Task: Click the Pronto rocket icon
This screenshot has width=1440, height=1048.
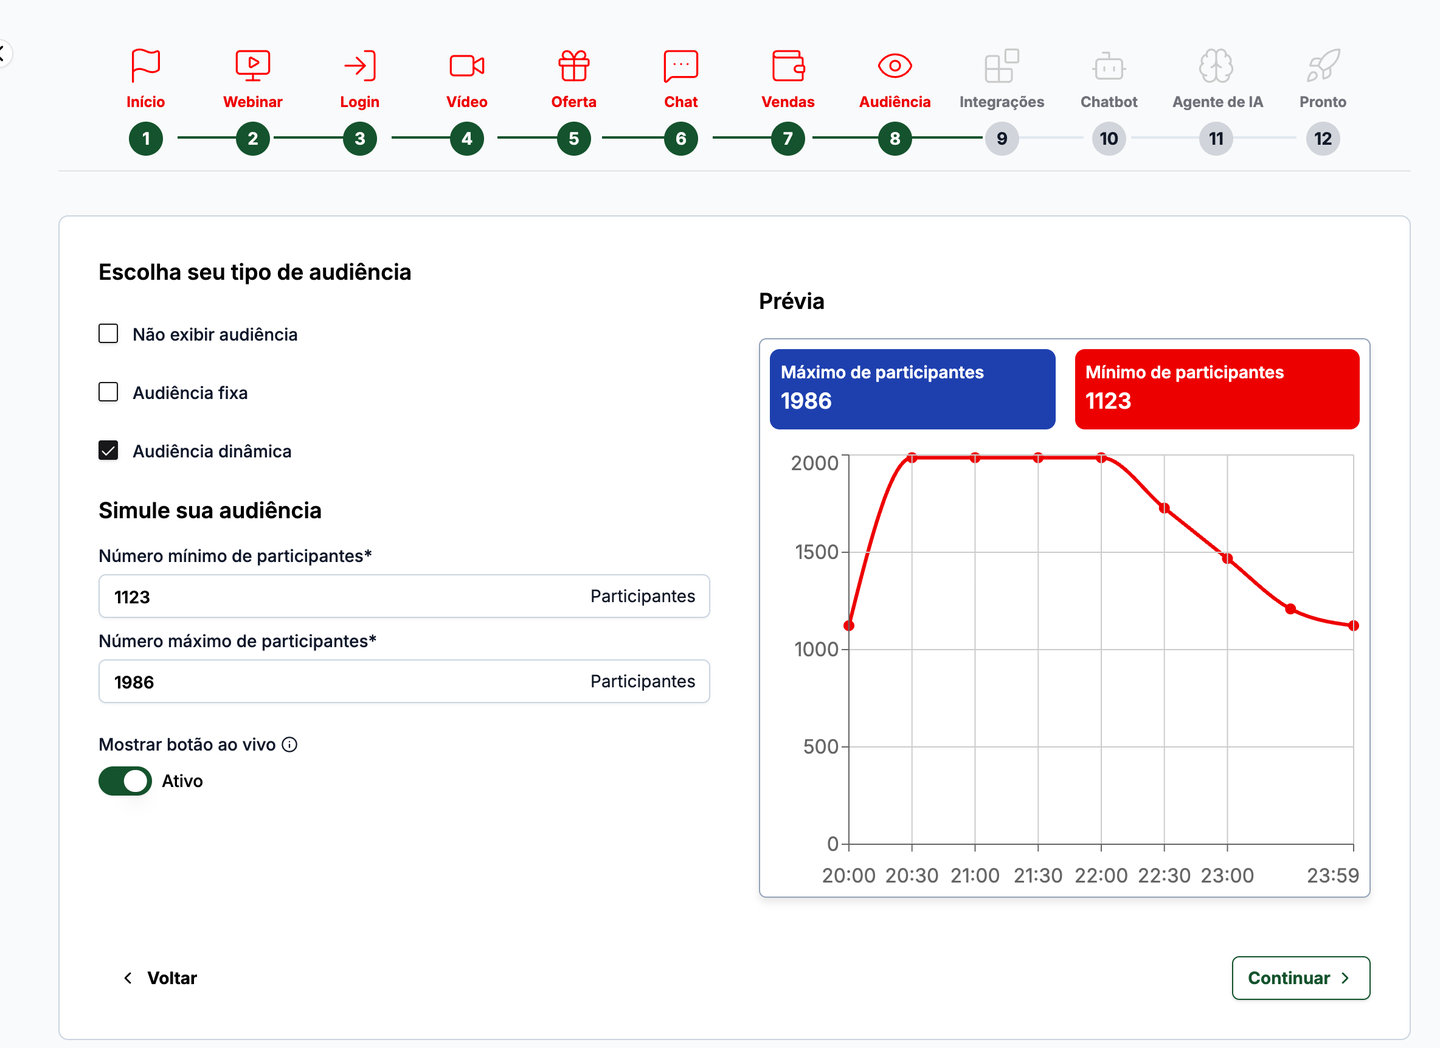Action: [x=1323, y=65]
